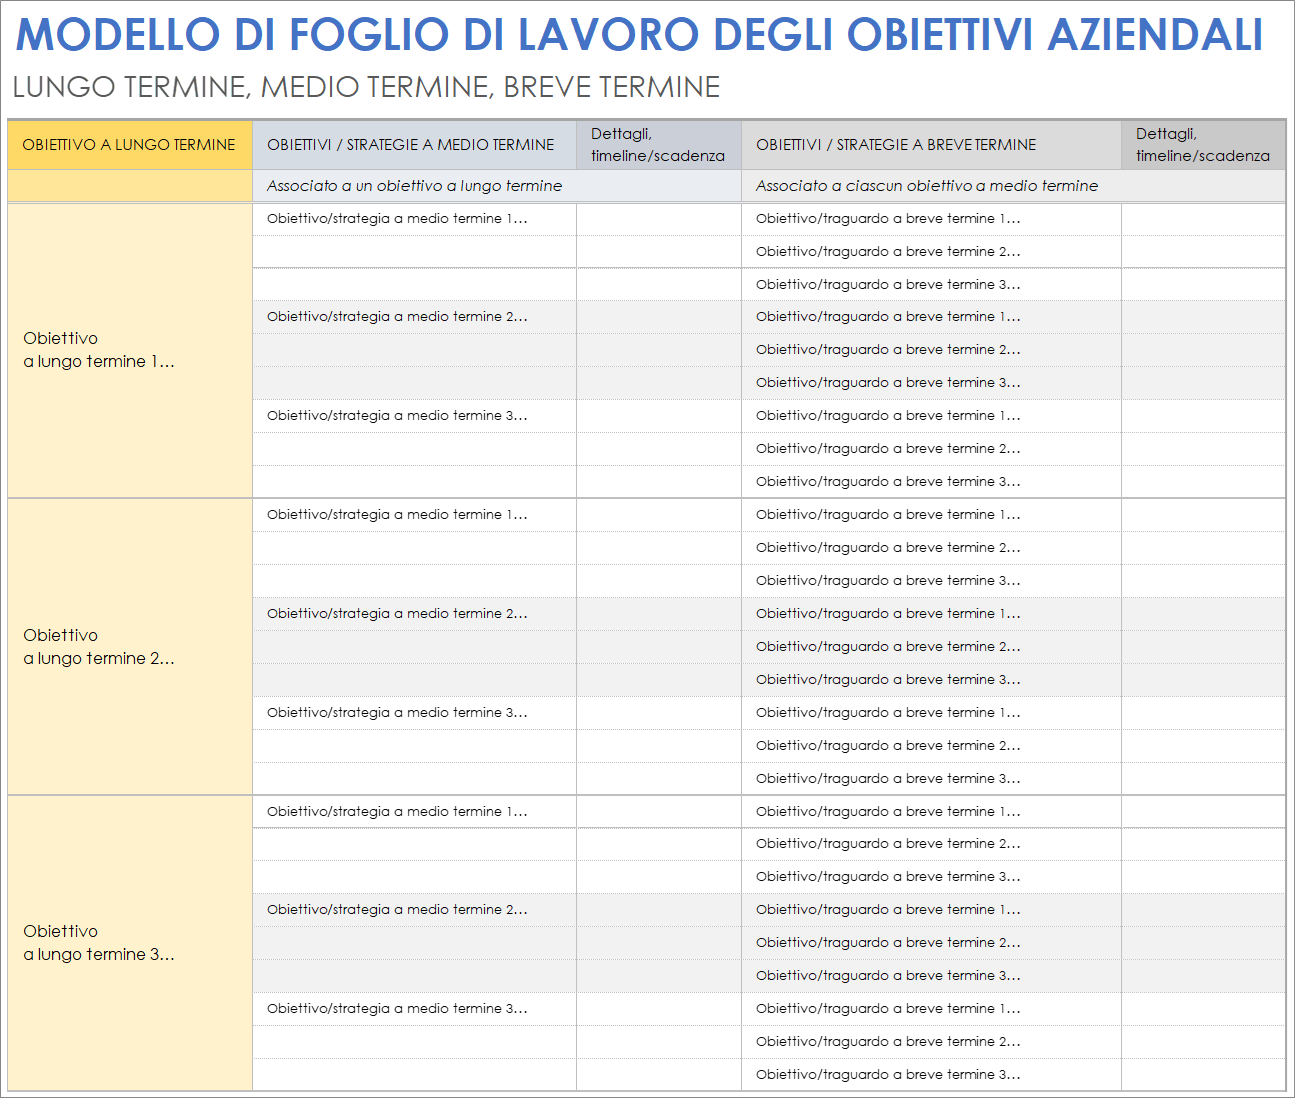The height and width of the screenshot is (1098, 1295).
Task: Select 'medio termine 1…' in lungo termine 1 block
Action: coord(414,219)
